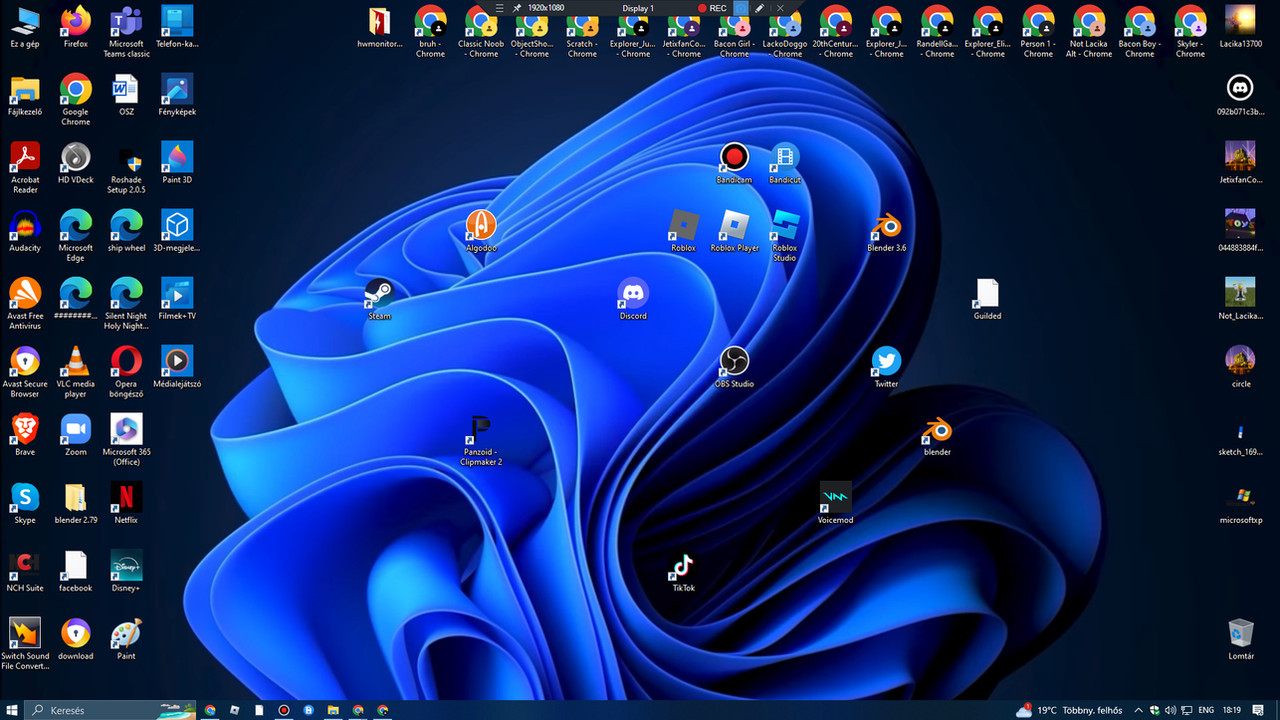Select the Avast Free Antivirus icon

25,303
